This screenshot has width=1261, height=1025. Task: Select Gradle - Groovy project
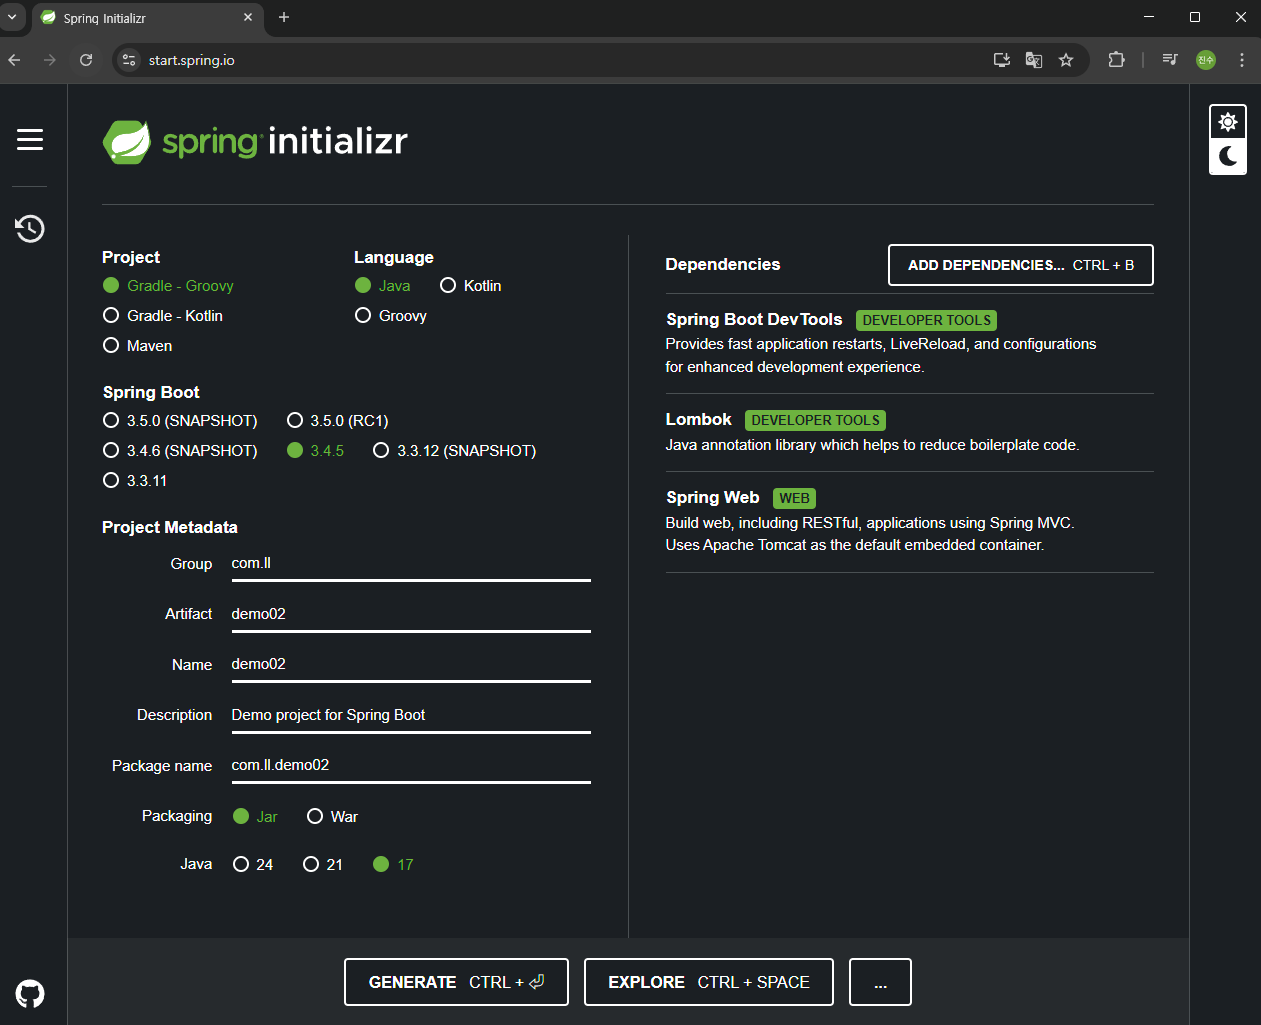click(x=168, y=286)
